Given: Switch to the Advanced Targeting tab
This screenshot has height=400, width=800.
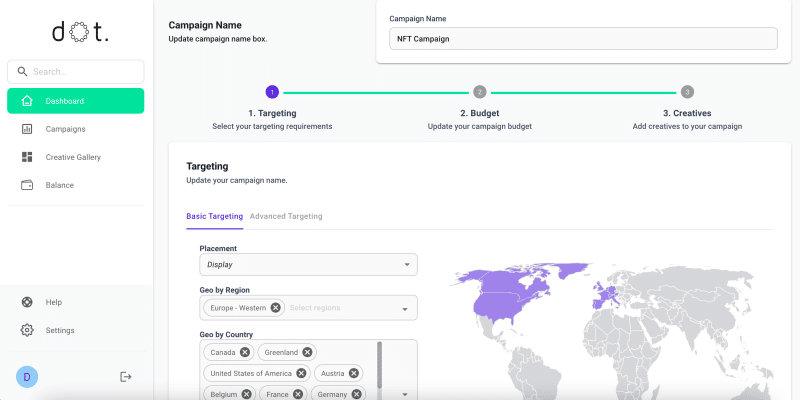Looking at the screenshot, I should [x=286, y=216].
